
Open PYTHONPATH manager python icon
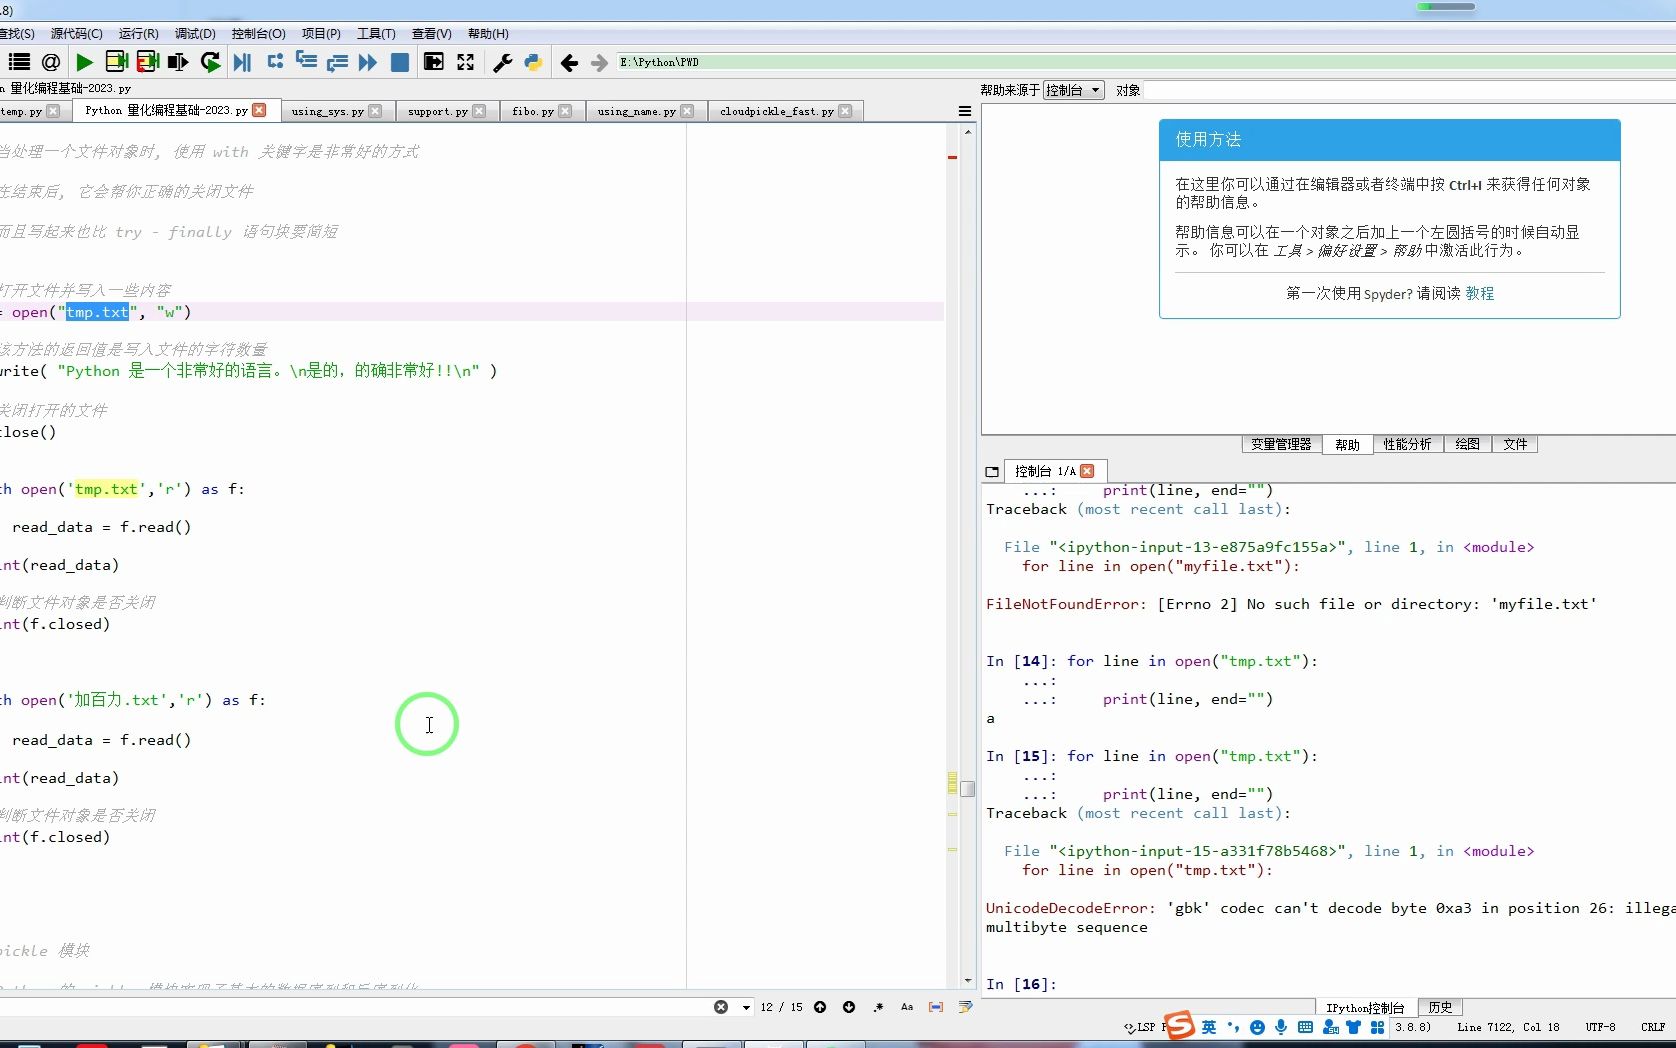[x=534, y=62]
